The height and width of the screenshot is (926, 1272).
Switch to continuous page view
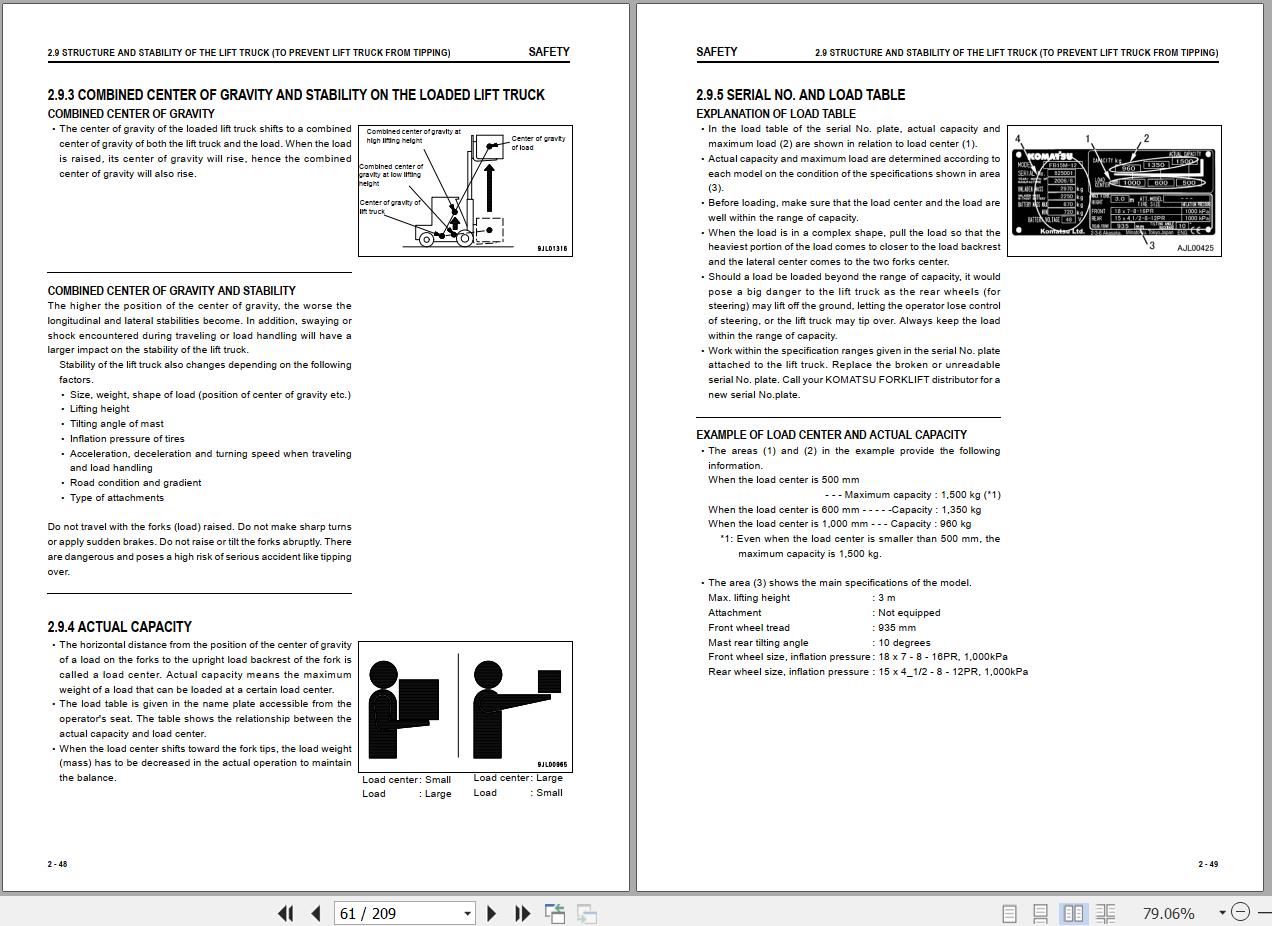click(1040, 913)
